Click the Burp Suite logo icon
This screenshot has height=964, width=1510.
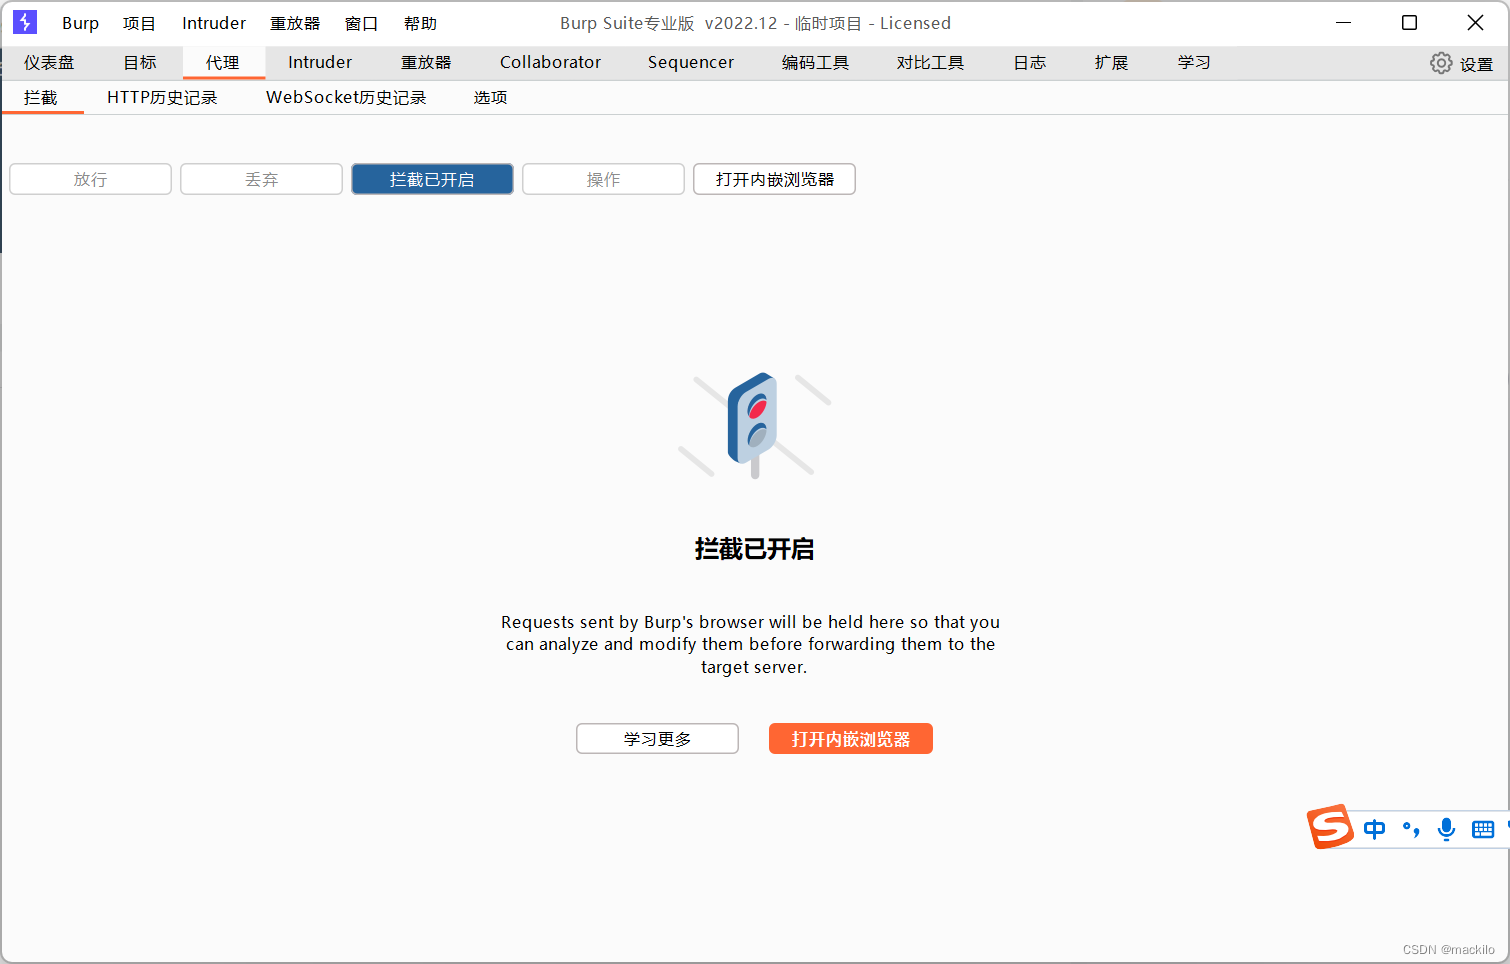point(24,22)
